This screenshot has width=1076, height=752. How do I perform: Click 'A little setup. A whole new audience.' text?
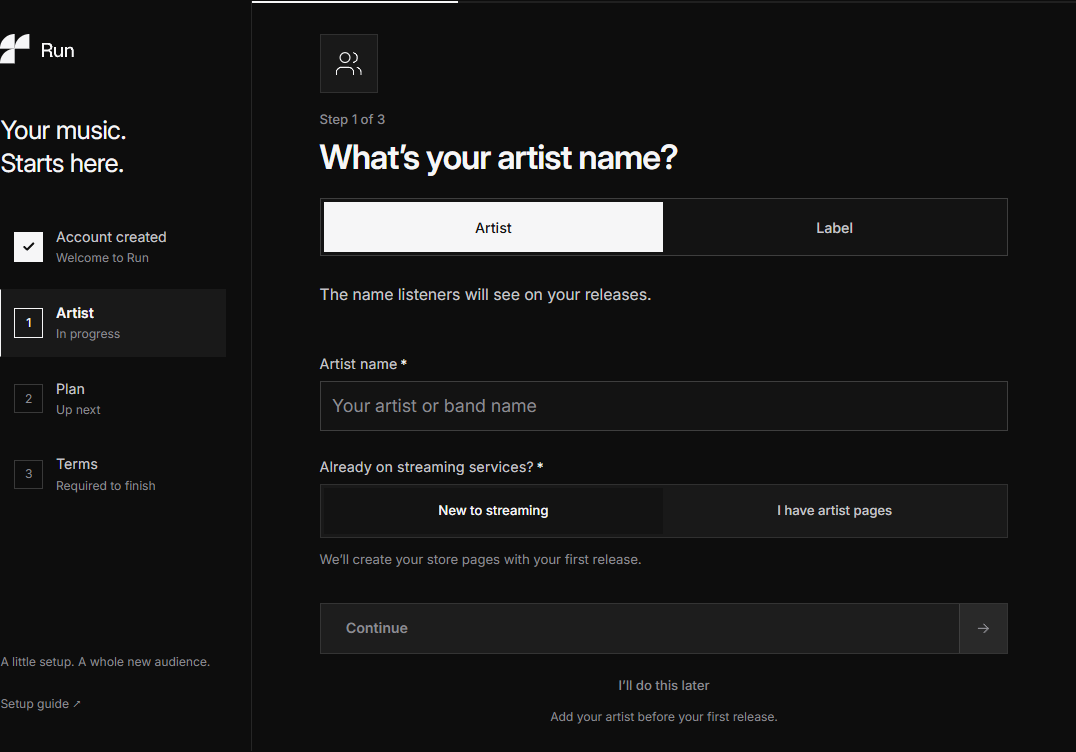(x=105, y=662)
